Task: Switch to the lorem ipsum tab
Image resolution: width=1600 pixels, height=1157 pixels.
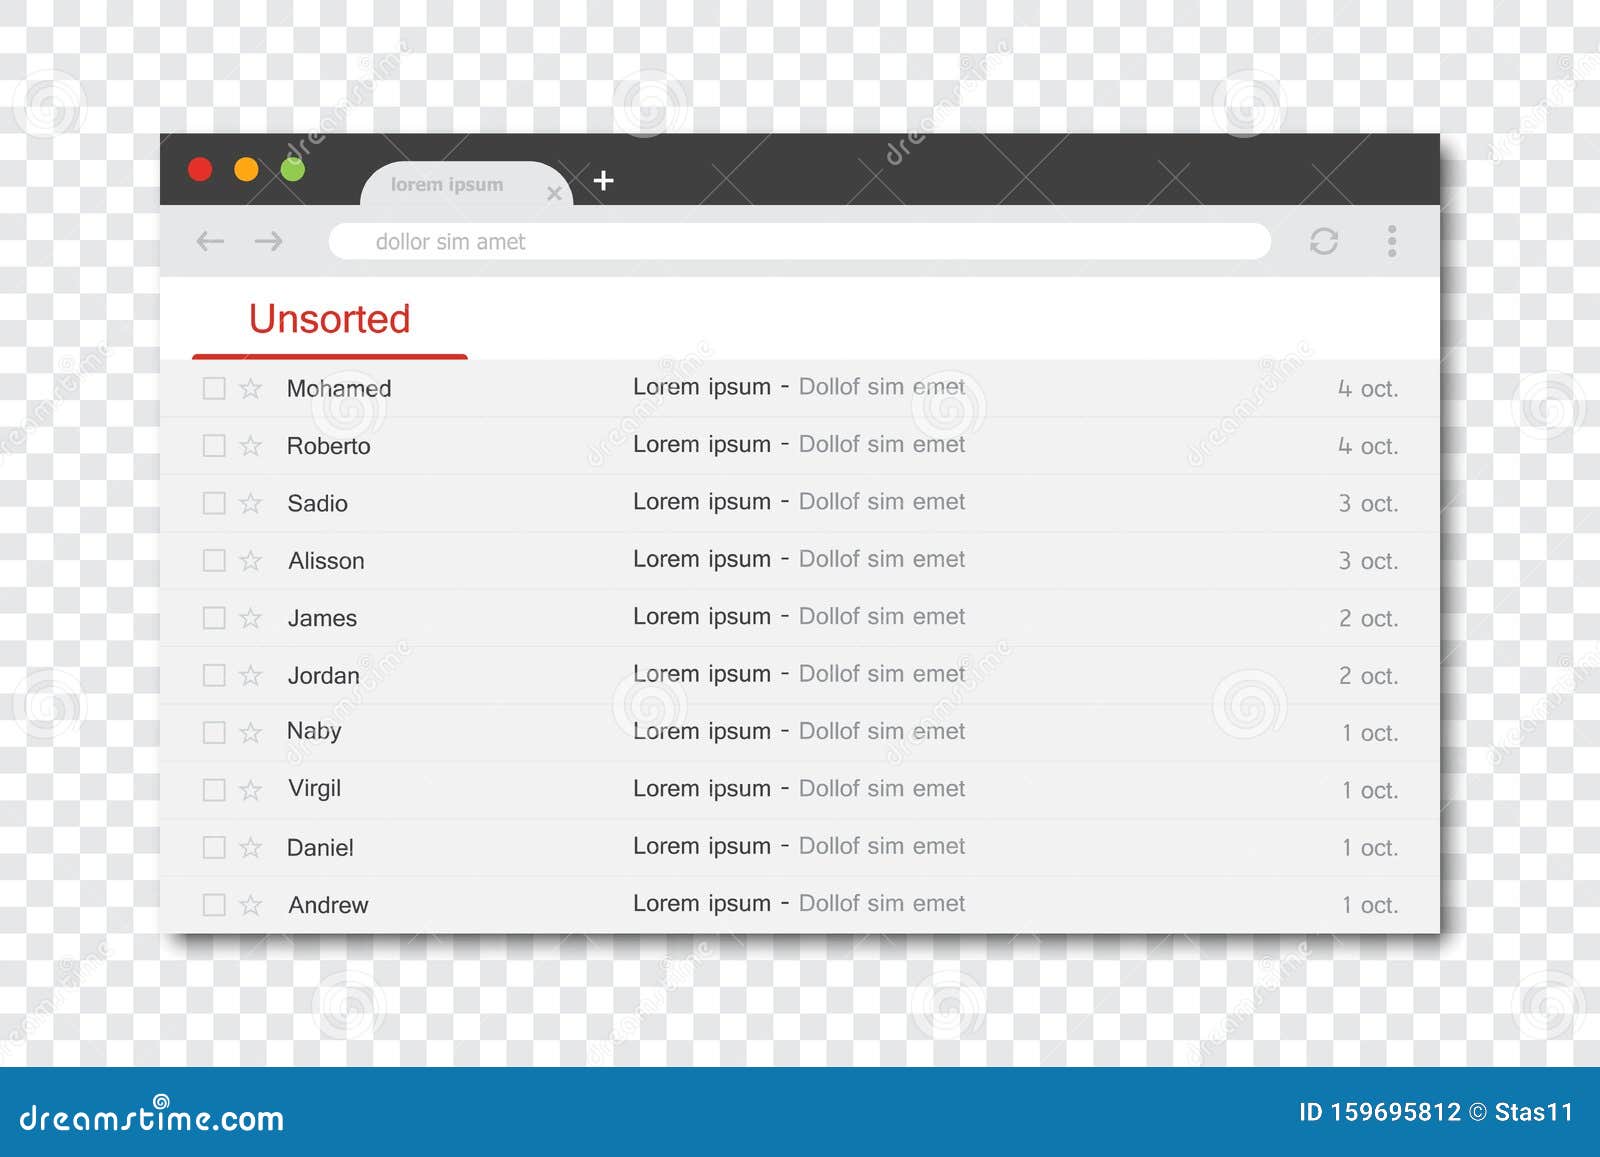Action: point(447,184)
